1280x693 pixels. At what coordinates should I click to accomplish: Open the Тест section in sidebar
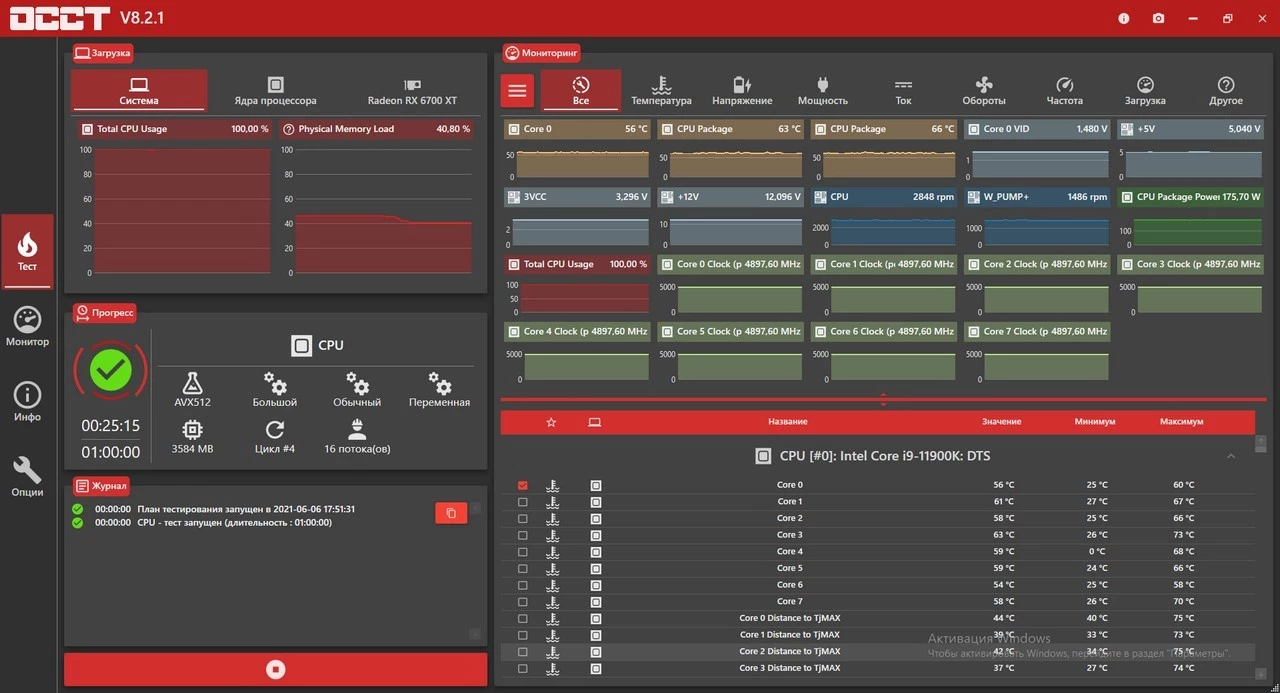[x=27, y=251]
